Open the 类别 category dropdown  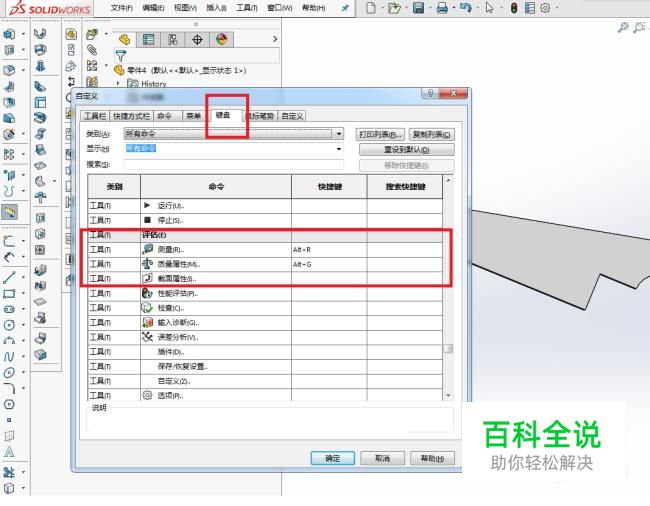point(339,133)
